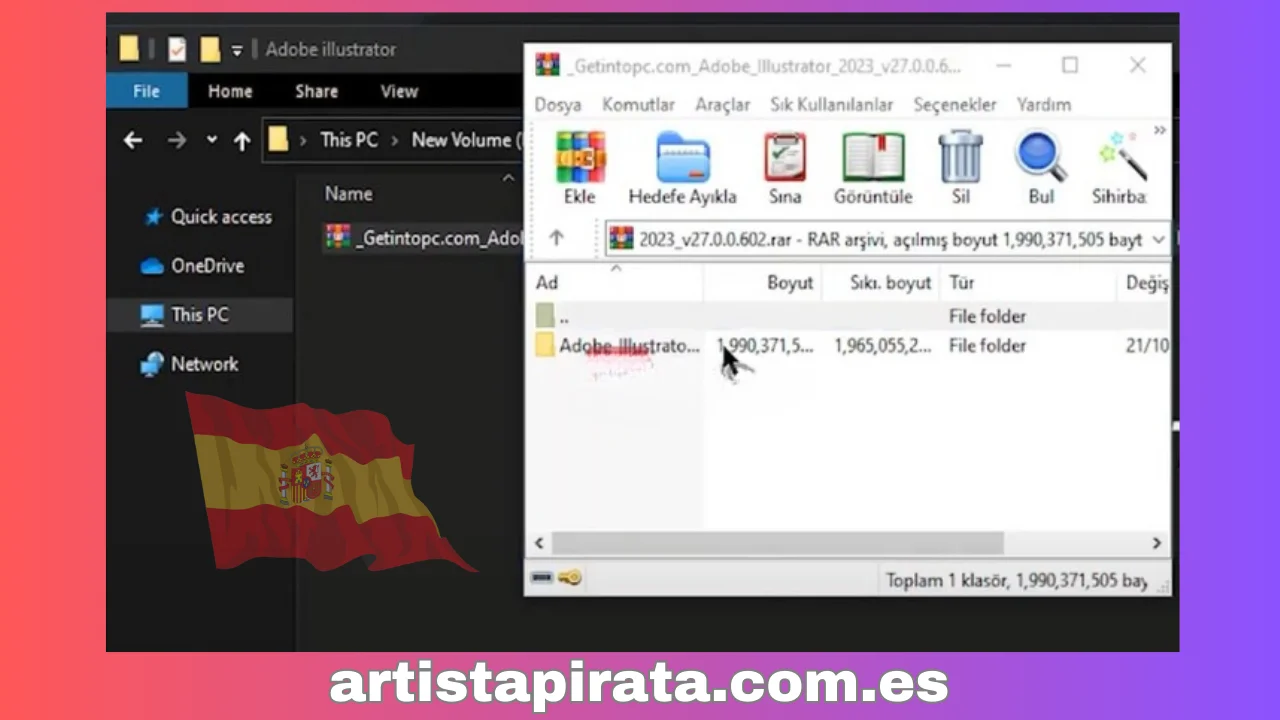
Task: Click the WinRAR icon in title bar
Action: click(547, 65)
